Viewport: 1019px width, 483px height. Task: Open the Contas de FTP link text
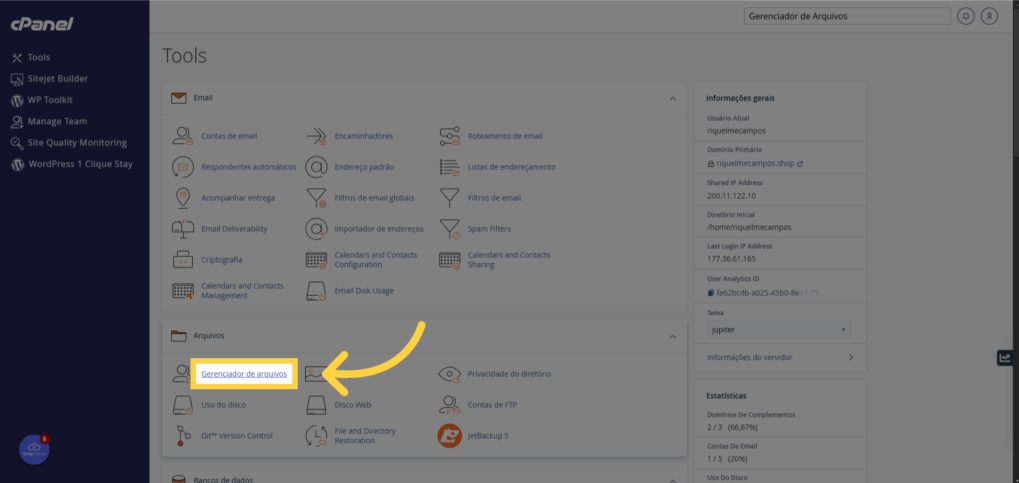tap(493, 404)
